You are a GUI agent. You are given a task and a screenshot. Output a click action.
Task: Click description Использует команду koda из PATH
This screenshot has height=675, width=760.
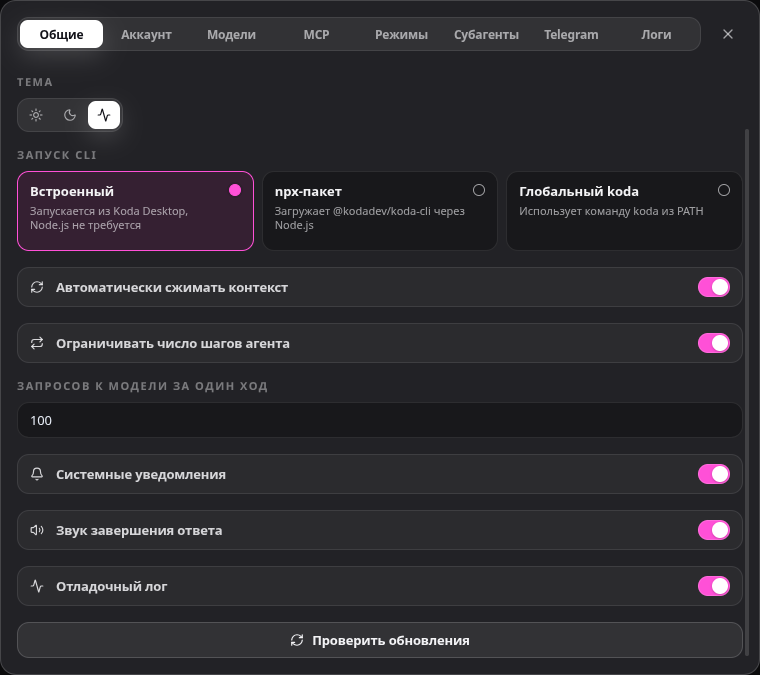(x=611, y=211)
